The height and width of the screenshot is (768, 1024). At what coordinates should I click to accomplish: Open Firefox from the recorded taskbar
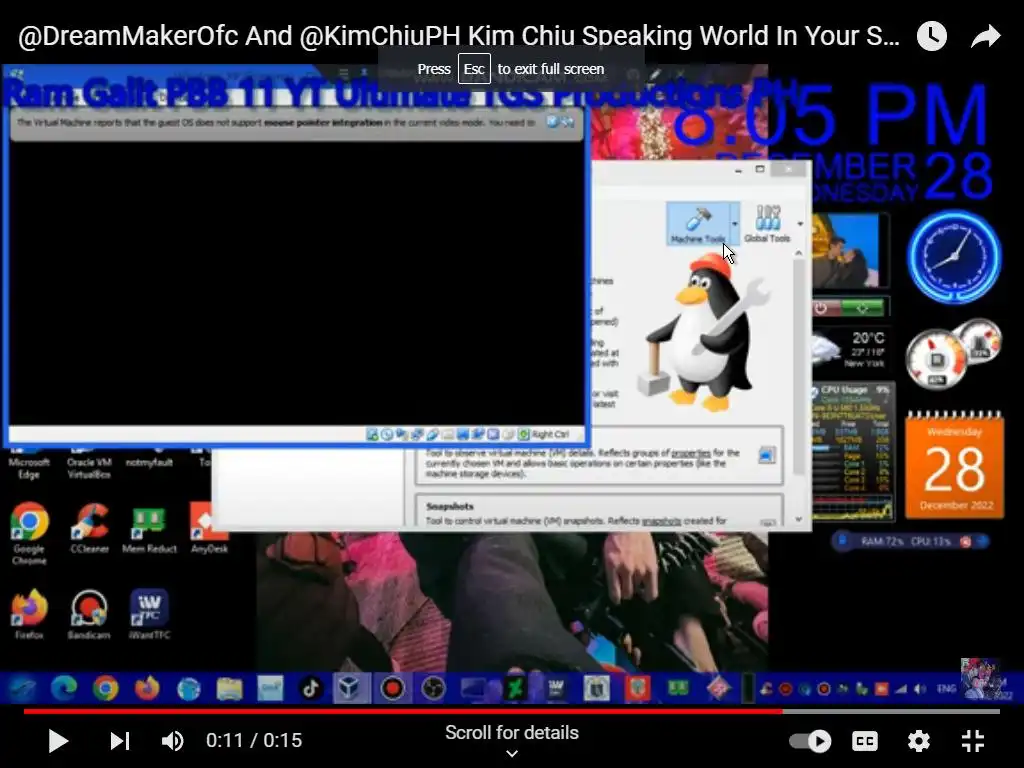click(x=147, y=688)
